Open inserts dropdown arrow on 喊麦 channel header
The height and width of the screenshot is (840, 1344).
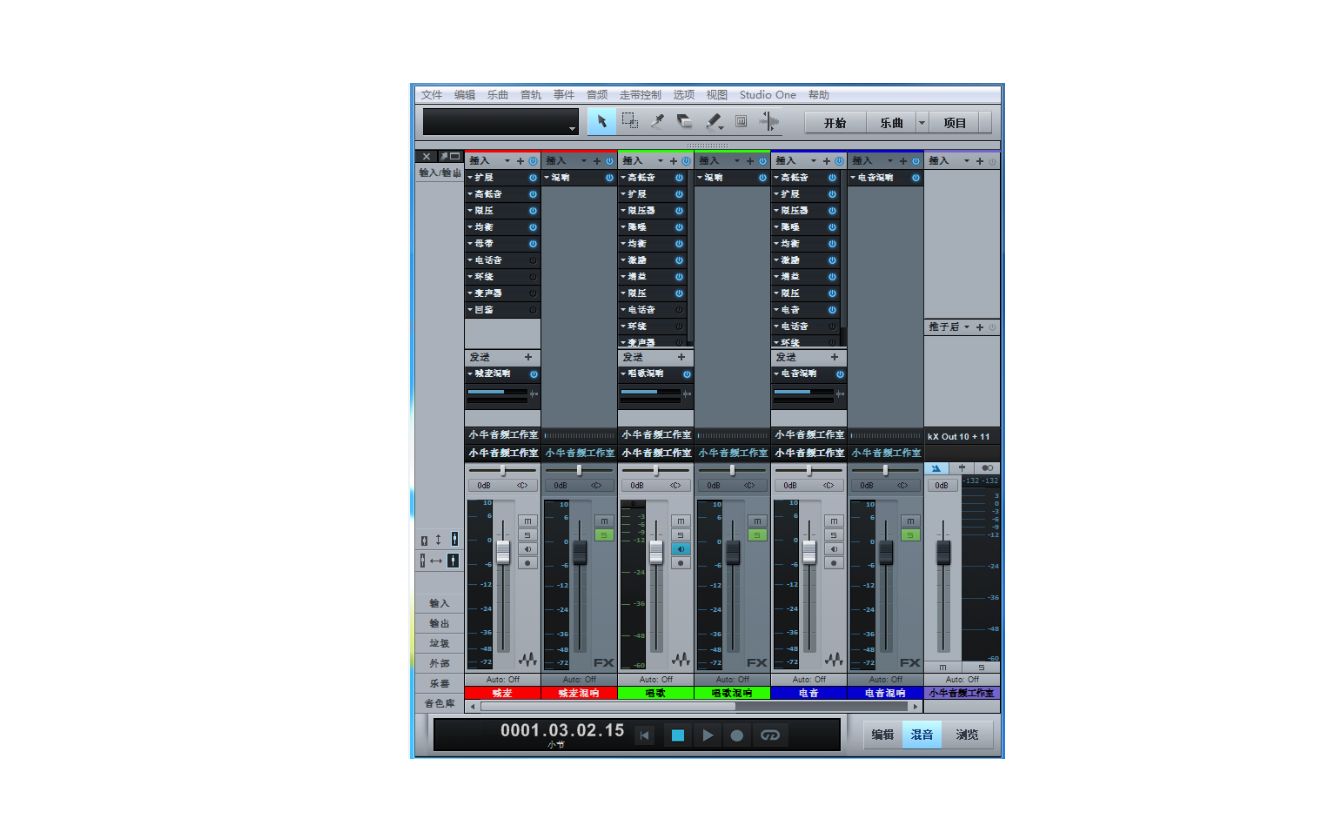coord(507,161)
